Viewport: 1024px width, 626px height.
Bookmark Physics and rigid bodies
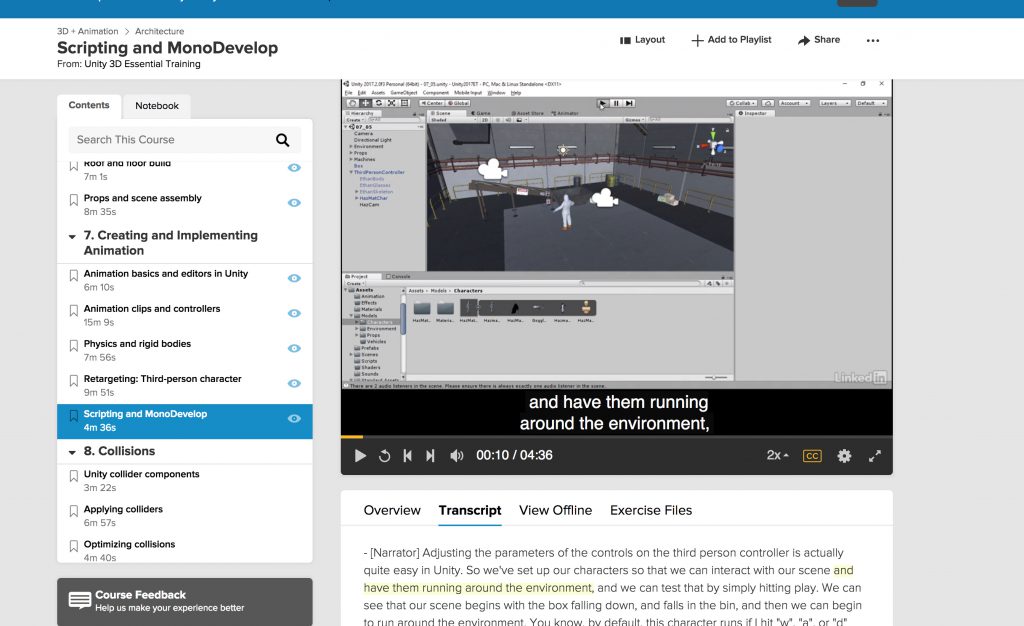74,345
